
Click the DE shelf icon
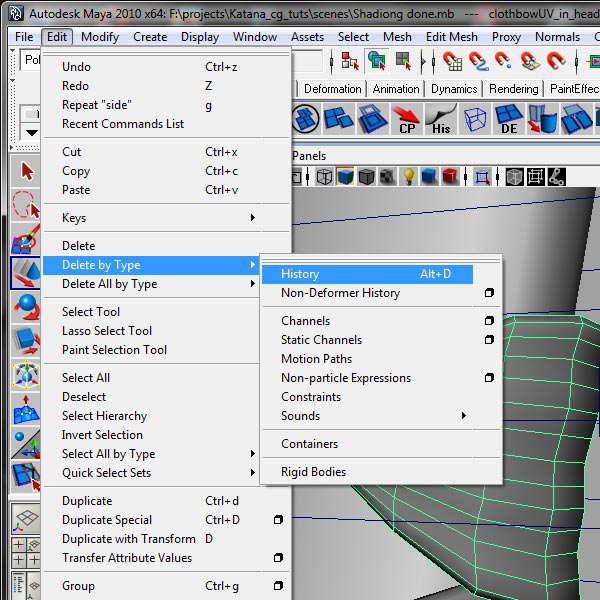click(509, 119)
